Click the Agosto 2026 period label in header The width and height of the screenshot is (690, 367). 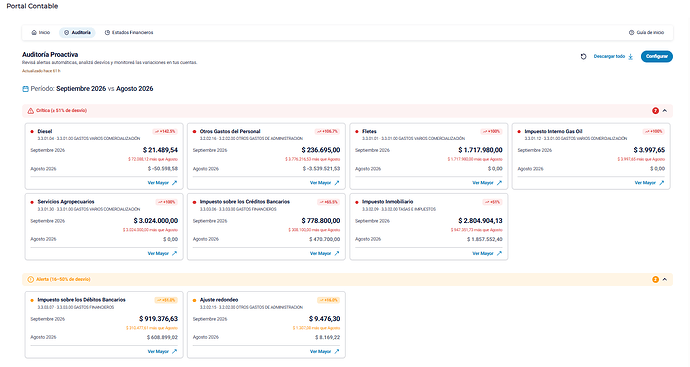click(x=135, y=89)
